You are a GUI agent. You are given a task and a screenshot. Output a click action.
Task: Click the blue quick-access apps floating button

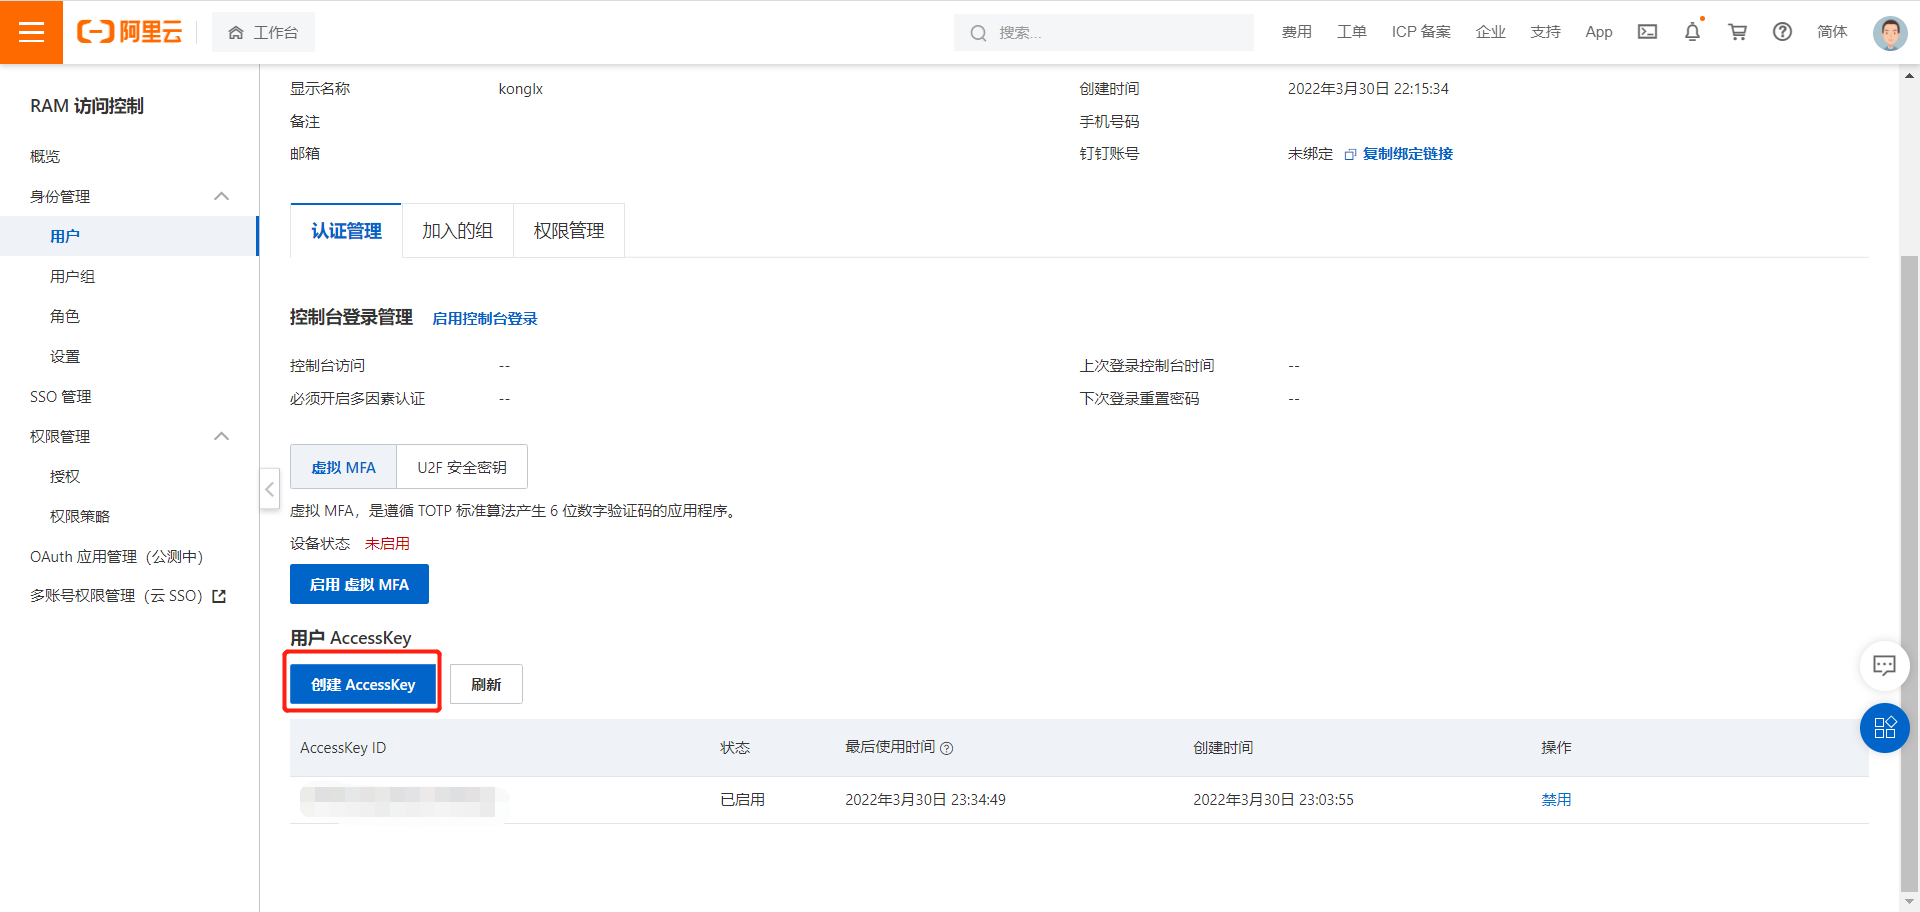(1884, 728)
